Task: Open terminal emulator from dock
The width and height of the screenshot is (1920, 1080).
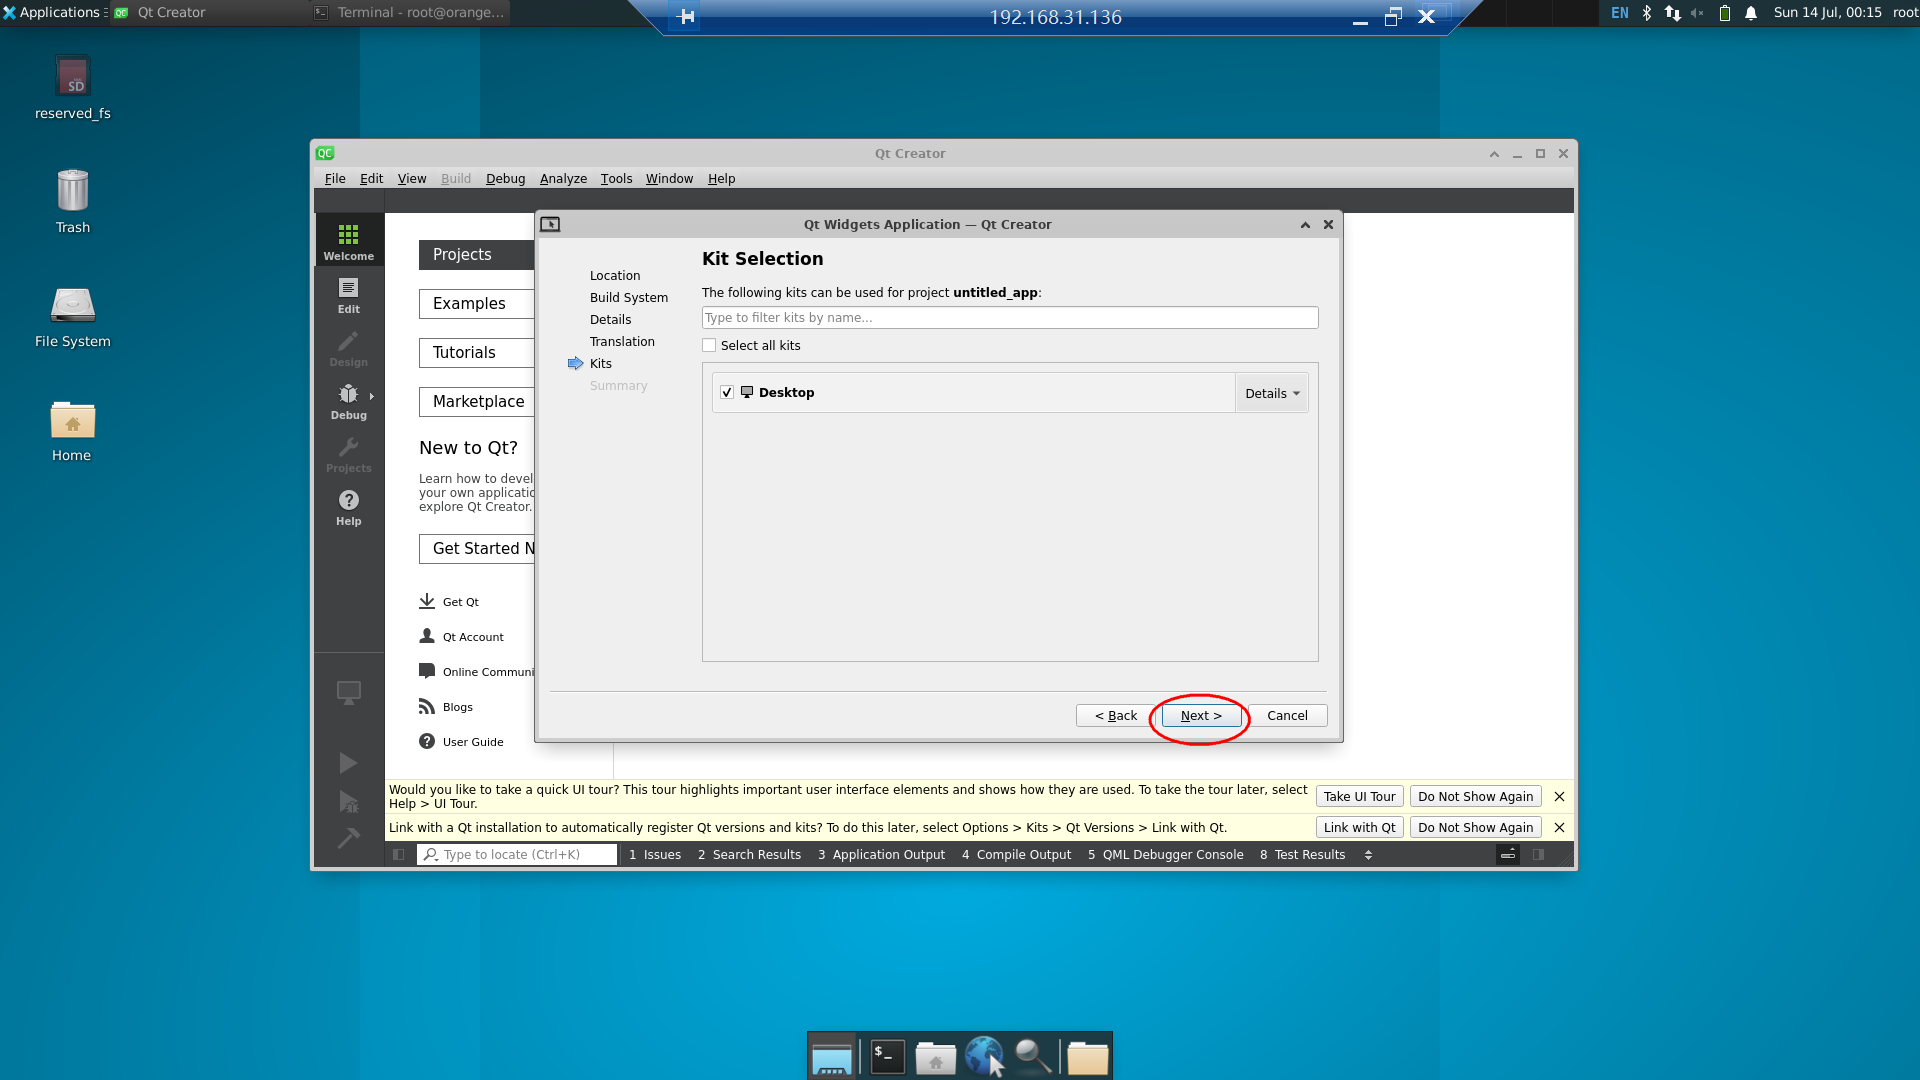Action: coord(887,1057)
